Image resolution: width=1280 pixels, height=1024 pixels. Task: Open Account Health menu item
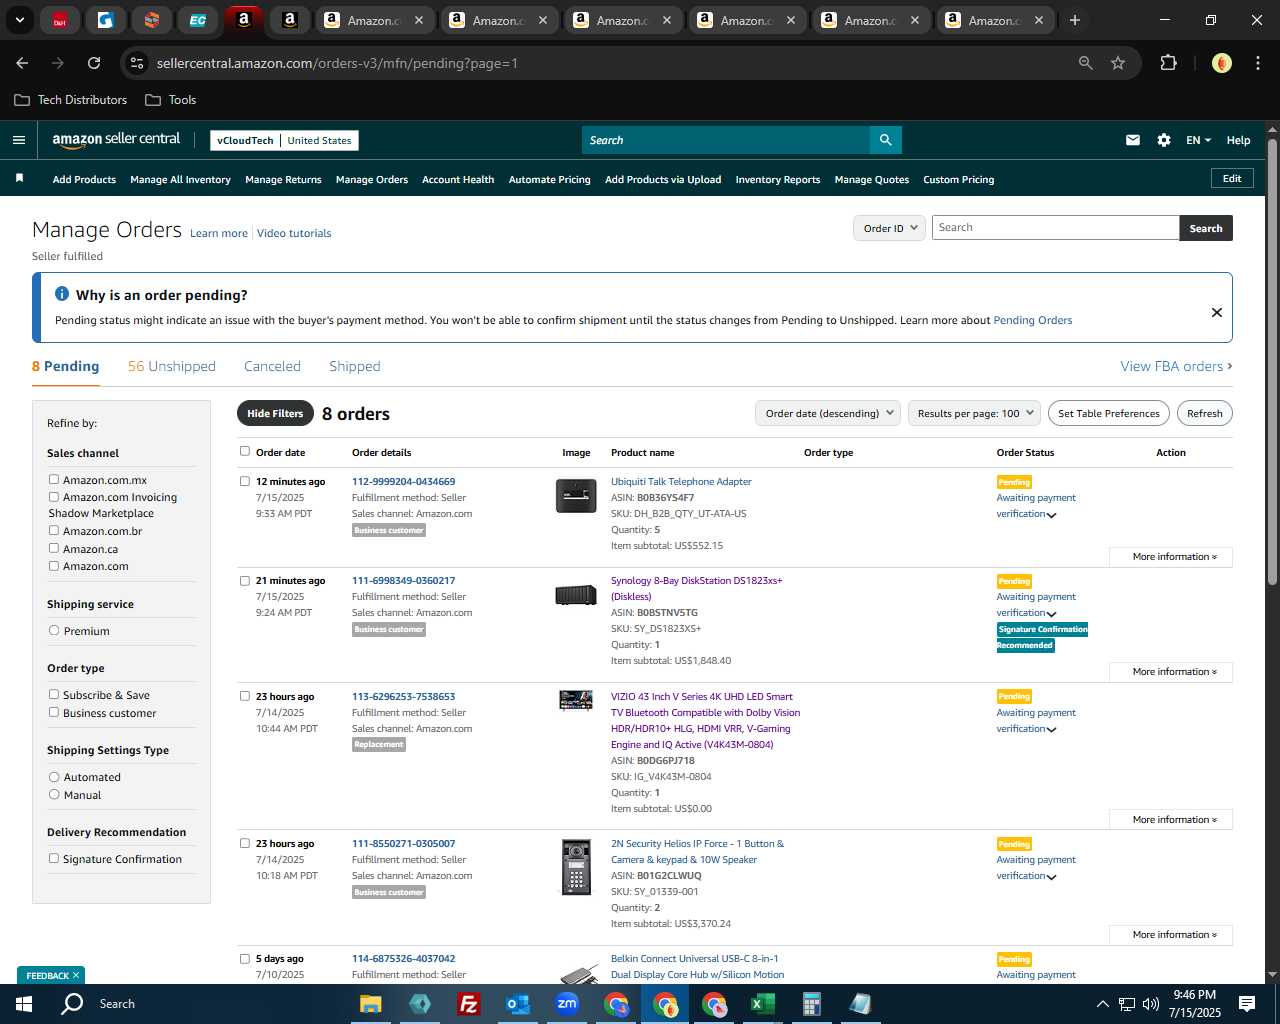(x=458, y=180)
